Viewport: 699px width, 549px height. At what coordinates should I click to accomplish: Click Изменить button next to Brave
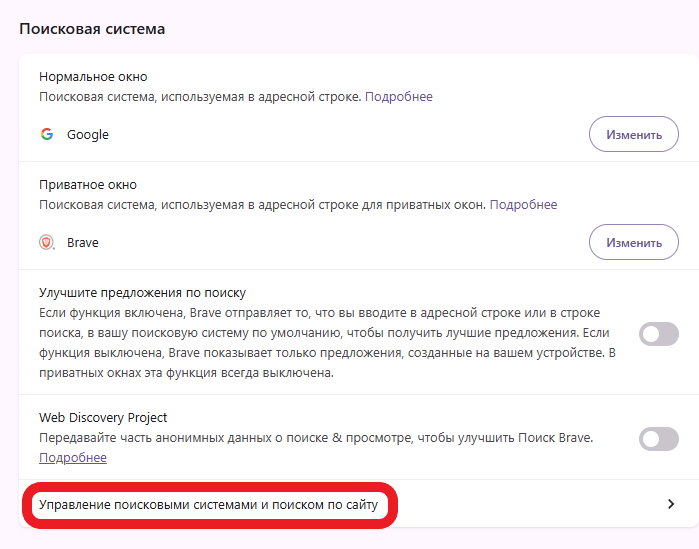click(633, 242)
